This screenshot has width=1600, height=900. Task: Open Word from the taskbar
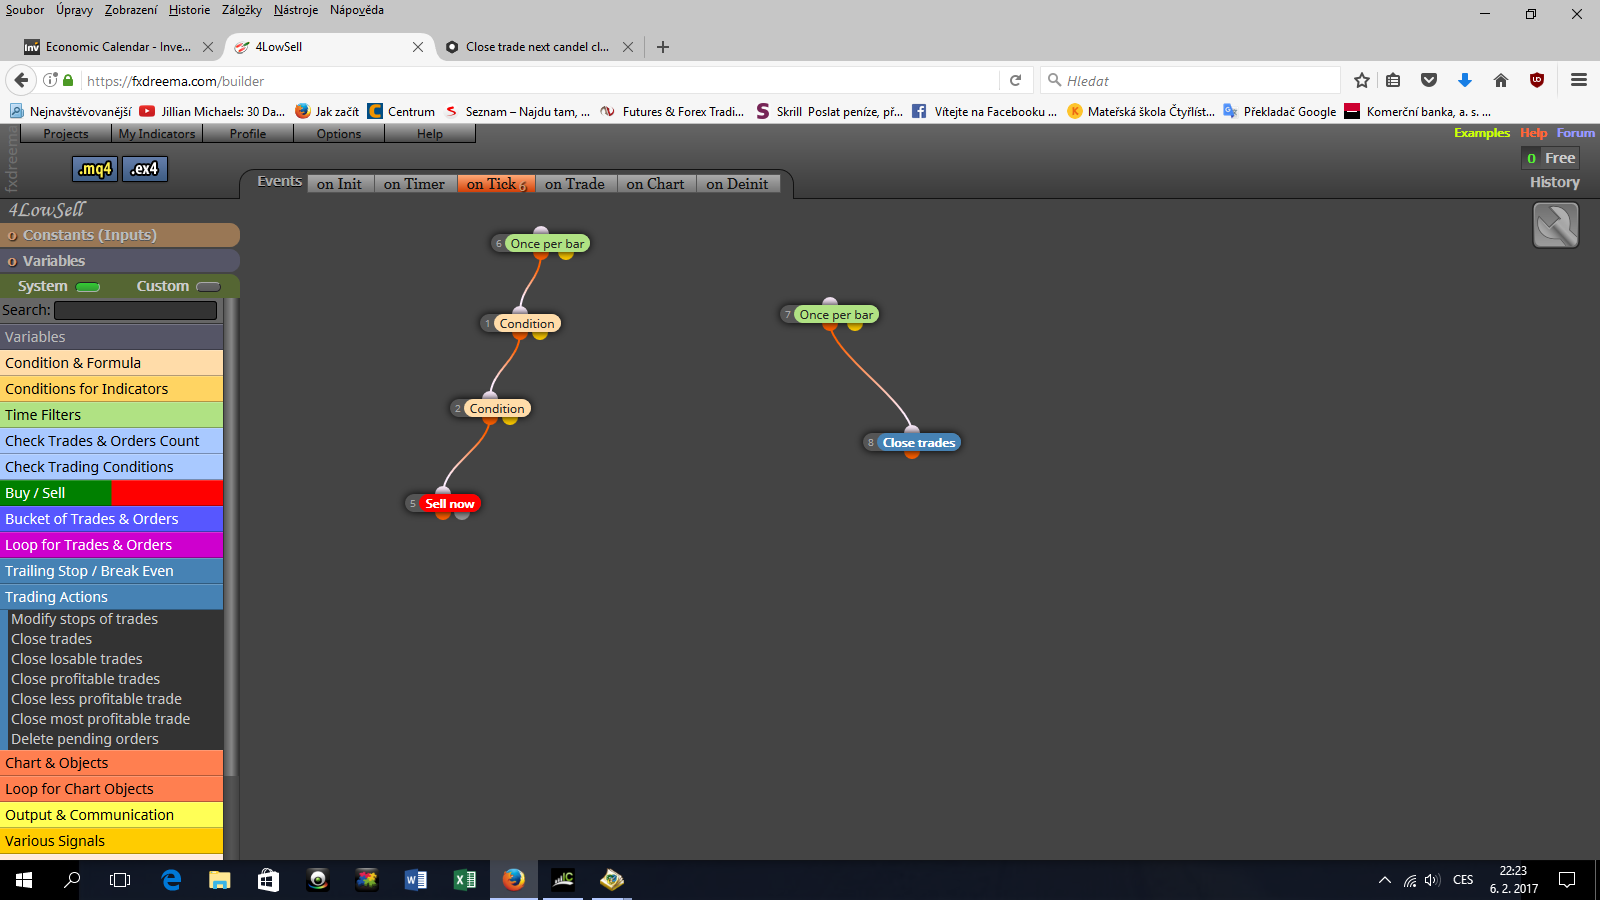click(x=416, y=880)
